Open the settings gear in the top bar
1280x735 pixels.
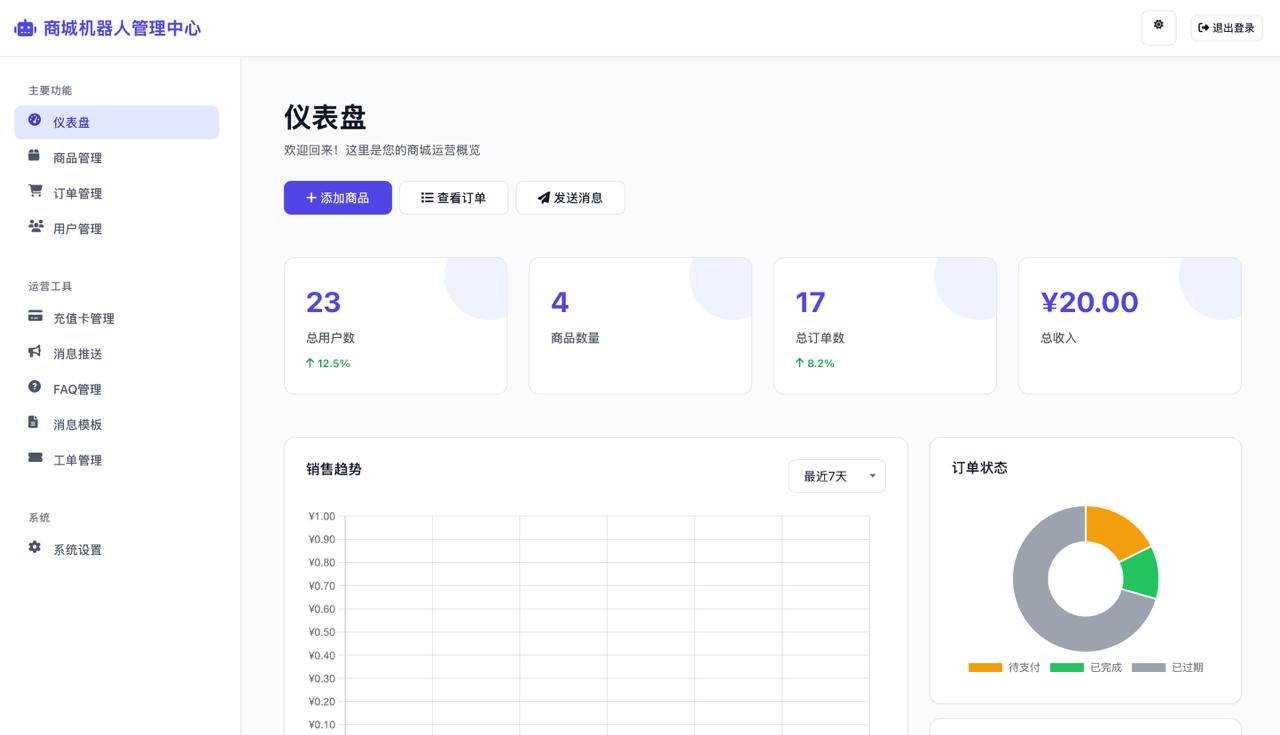(x=1158, y=27)
